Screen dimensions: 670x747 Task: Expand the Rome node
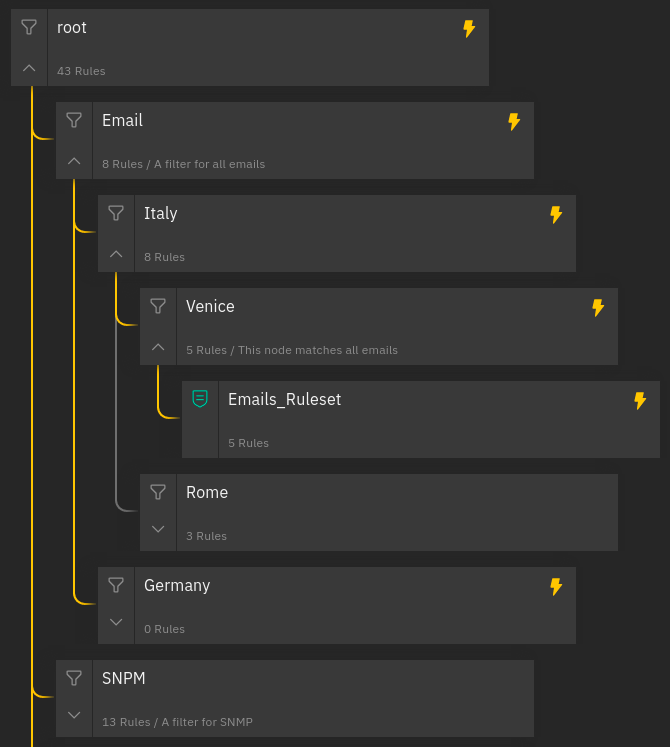[158, 529]
